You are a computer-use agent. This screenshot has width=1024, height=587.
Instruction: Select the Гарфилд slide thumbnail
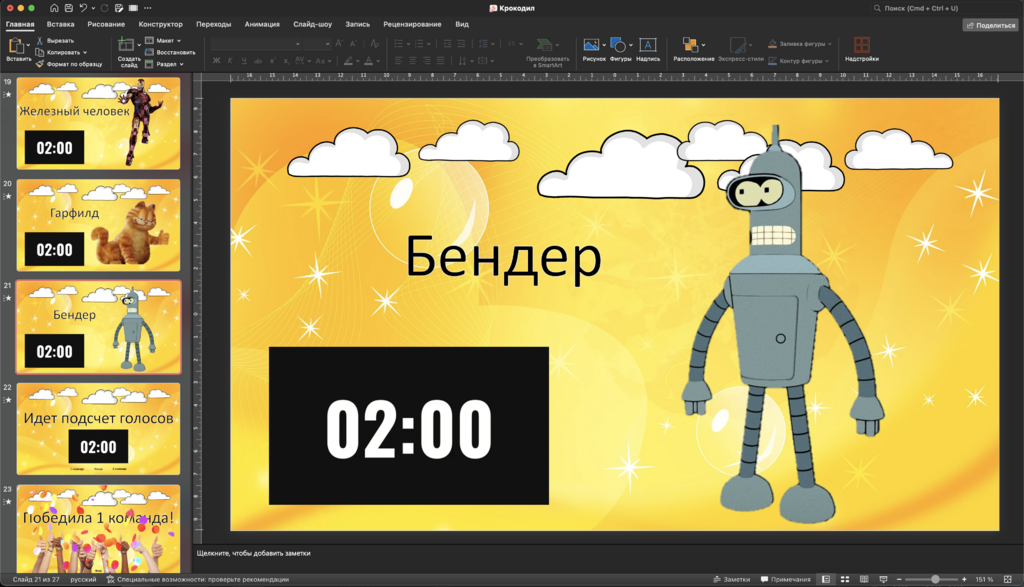(x=98, y=225)
